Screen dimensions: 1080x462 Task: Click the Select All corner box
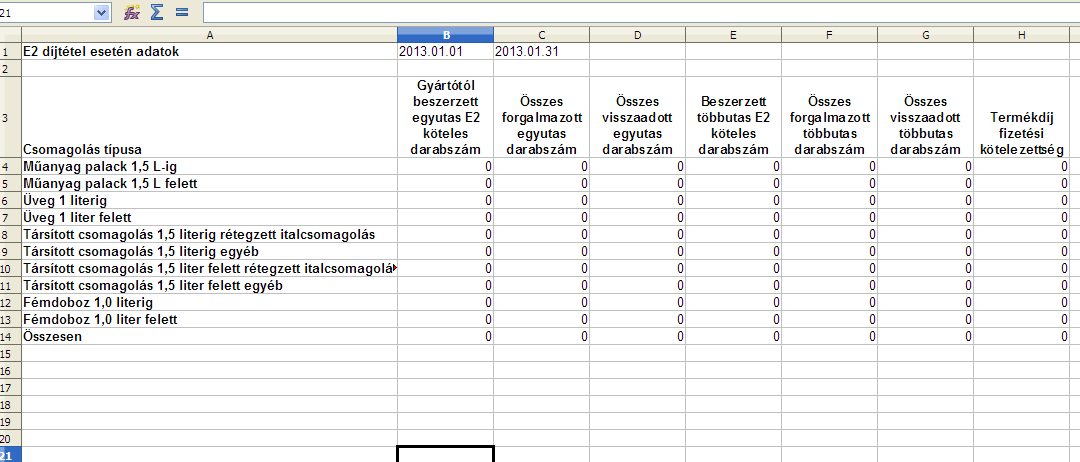[10, 35]
